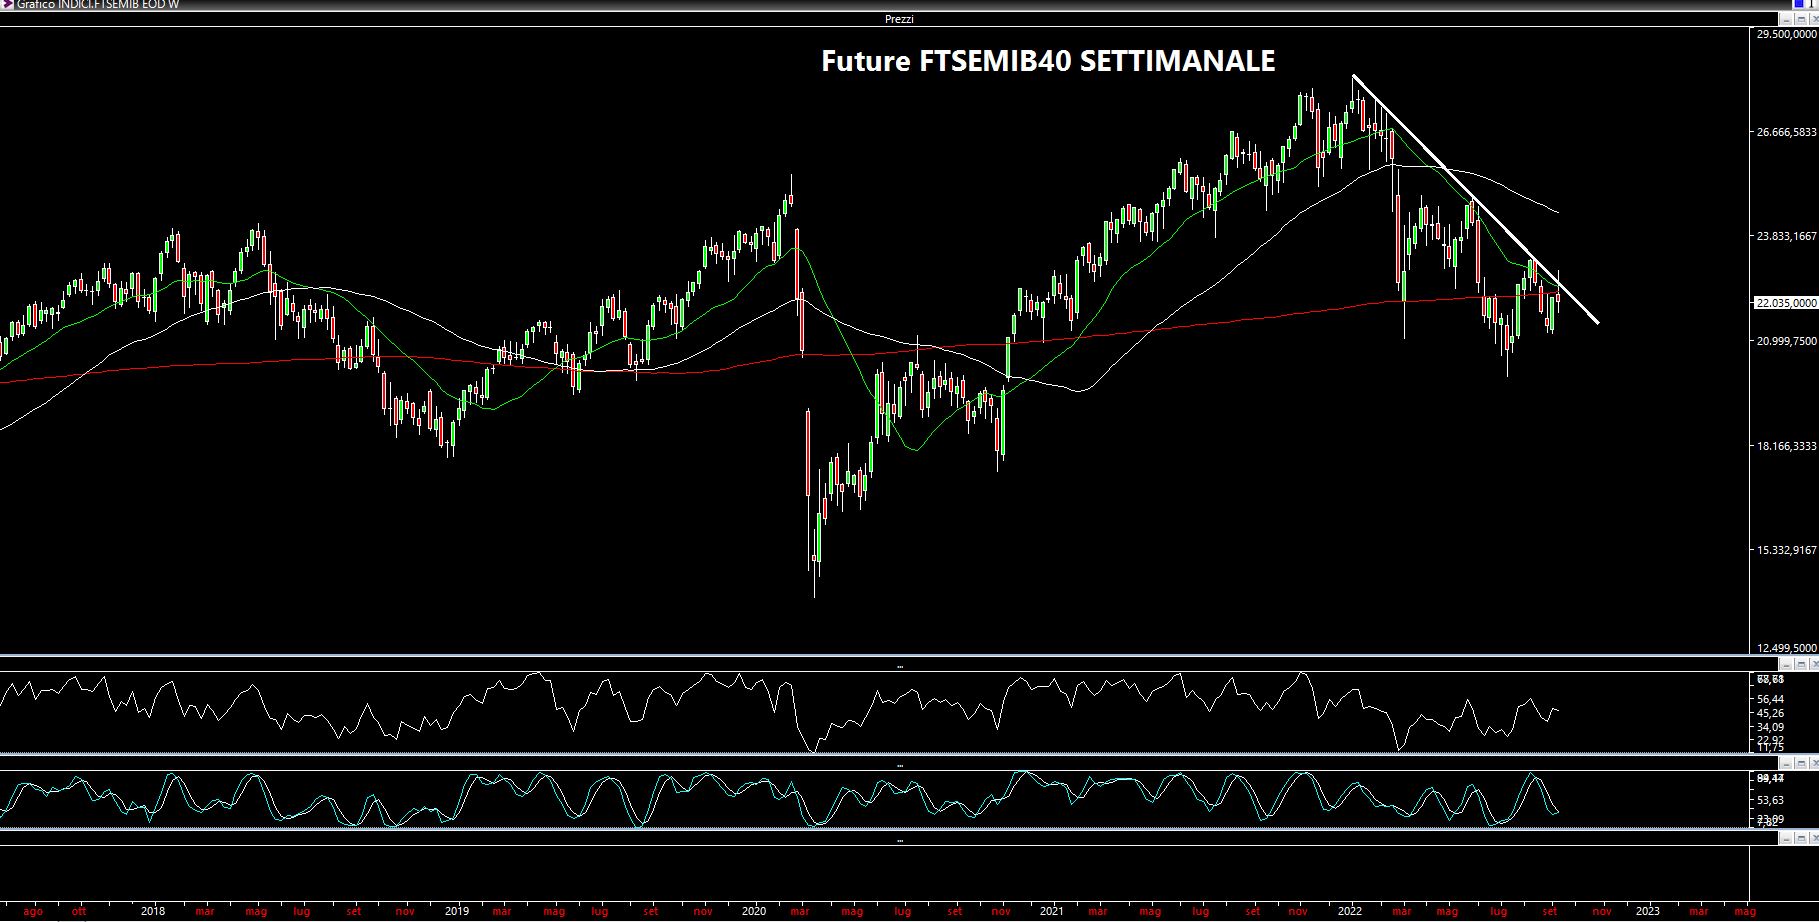Maximize the empty bottom pane

coord(1799,838)
